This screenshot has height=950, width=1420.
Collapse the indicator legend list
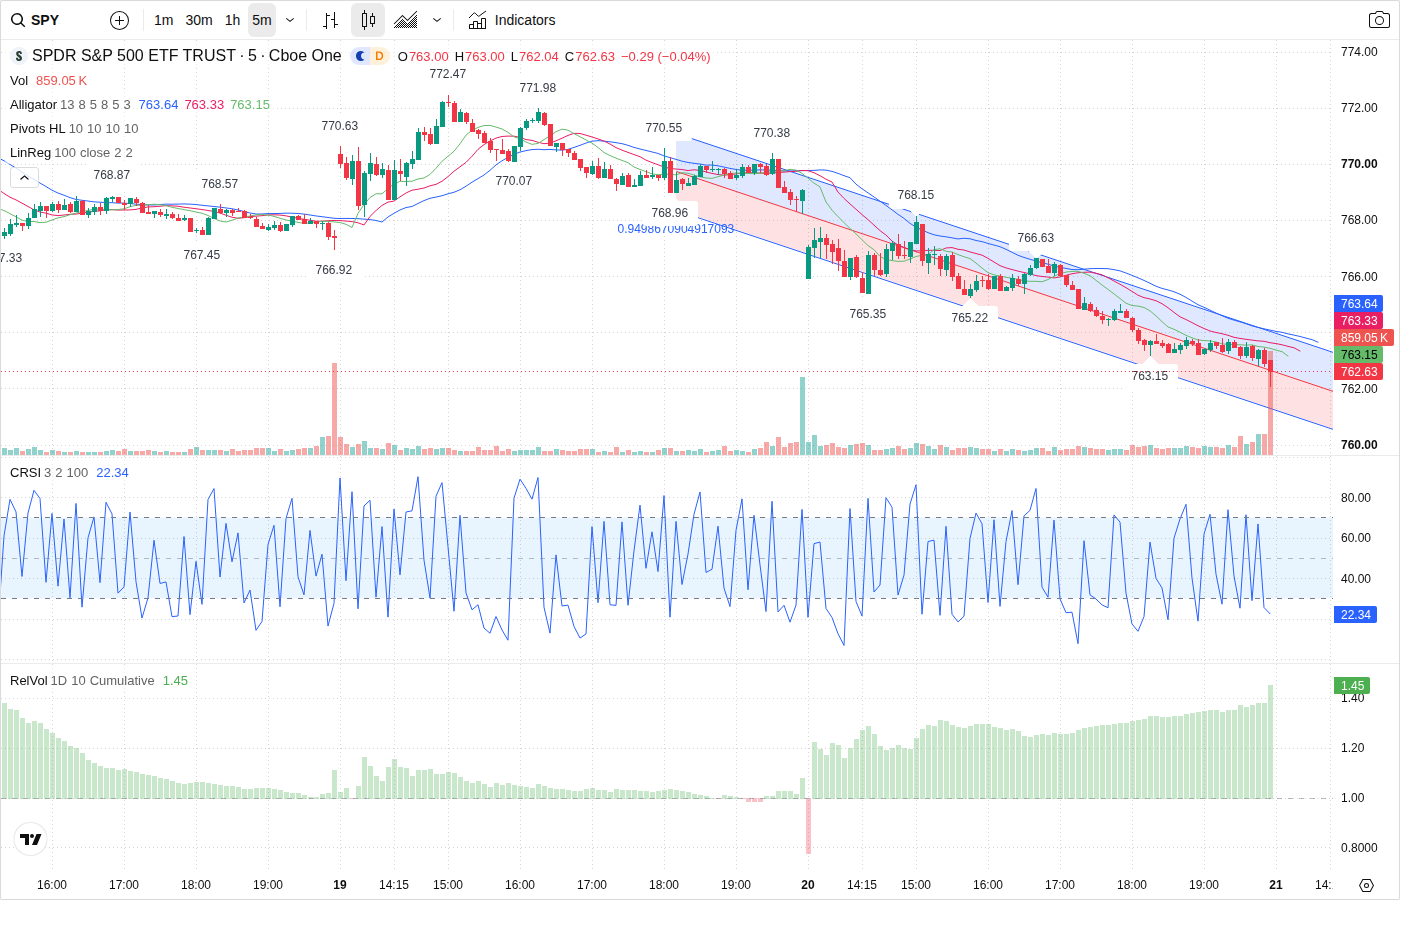(24, 177)
